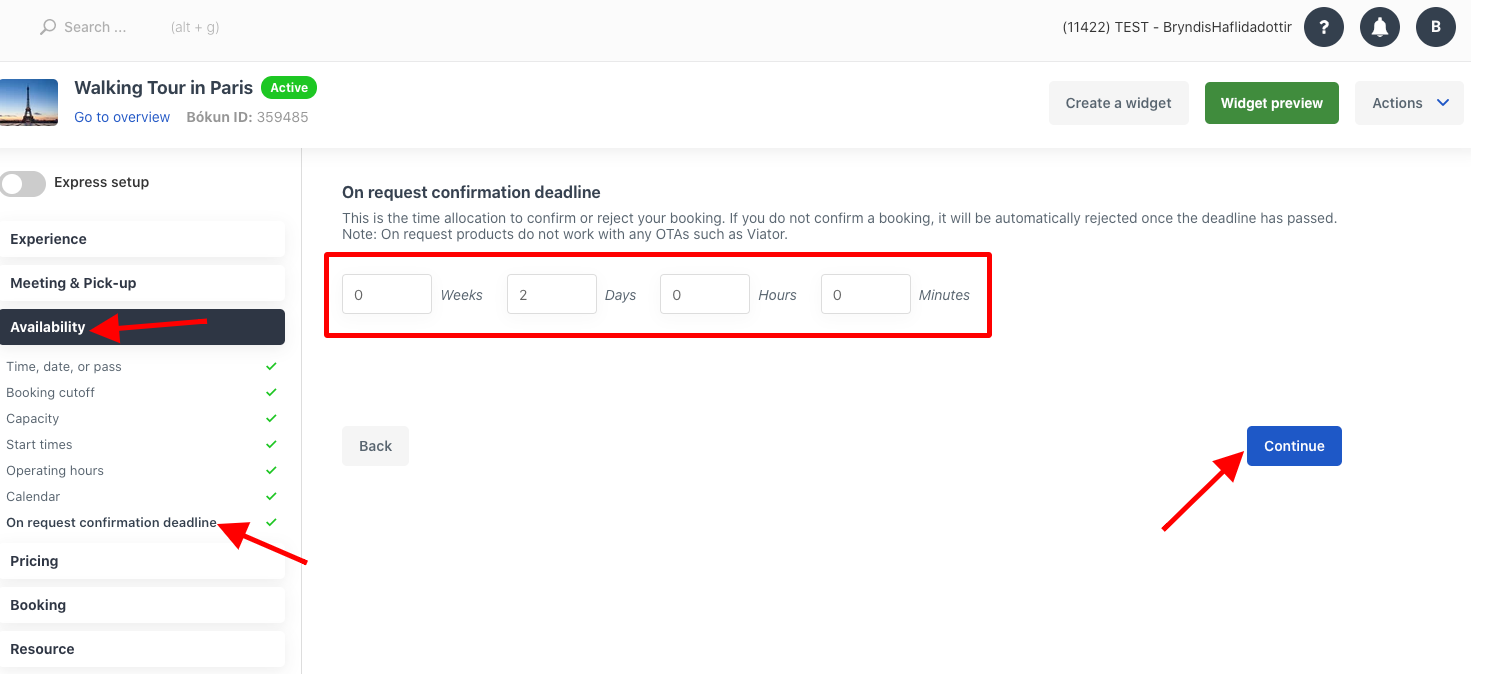Select the Capacity step

click(x=33, y=419)
